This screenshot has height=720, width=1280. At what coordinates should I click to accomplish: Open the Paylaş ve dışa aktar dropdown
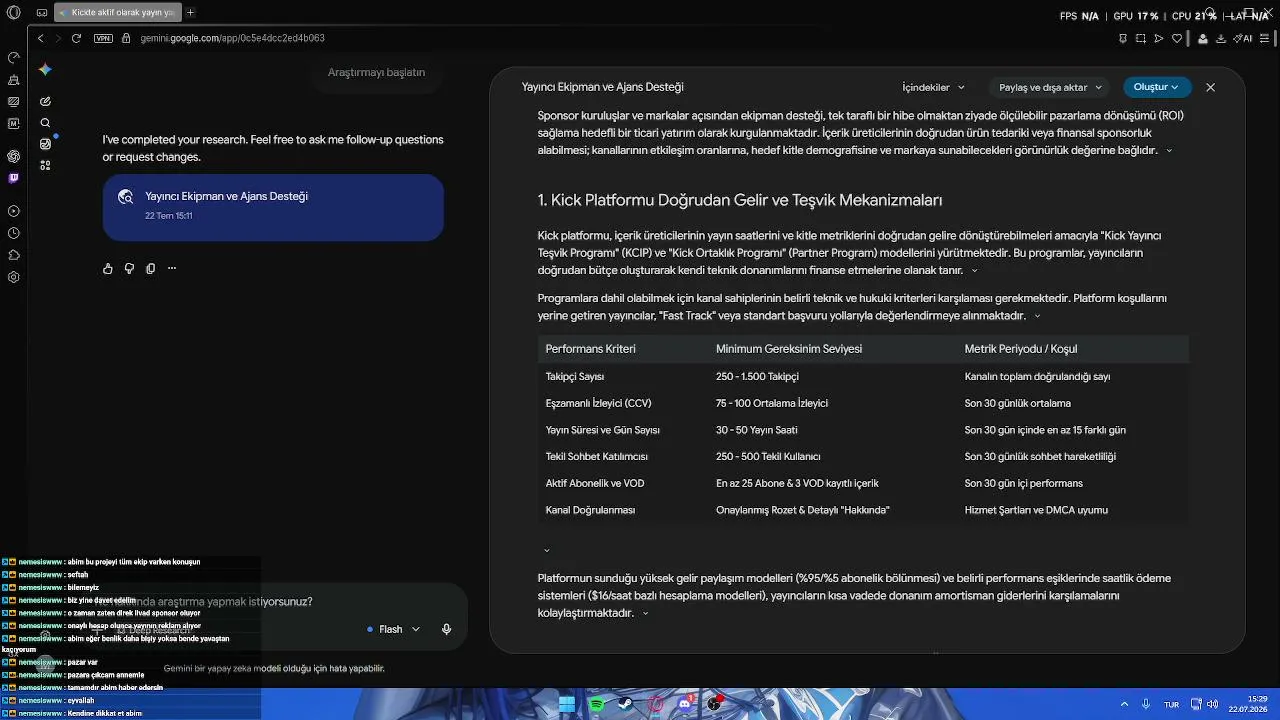pos(1050,87)
